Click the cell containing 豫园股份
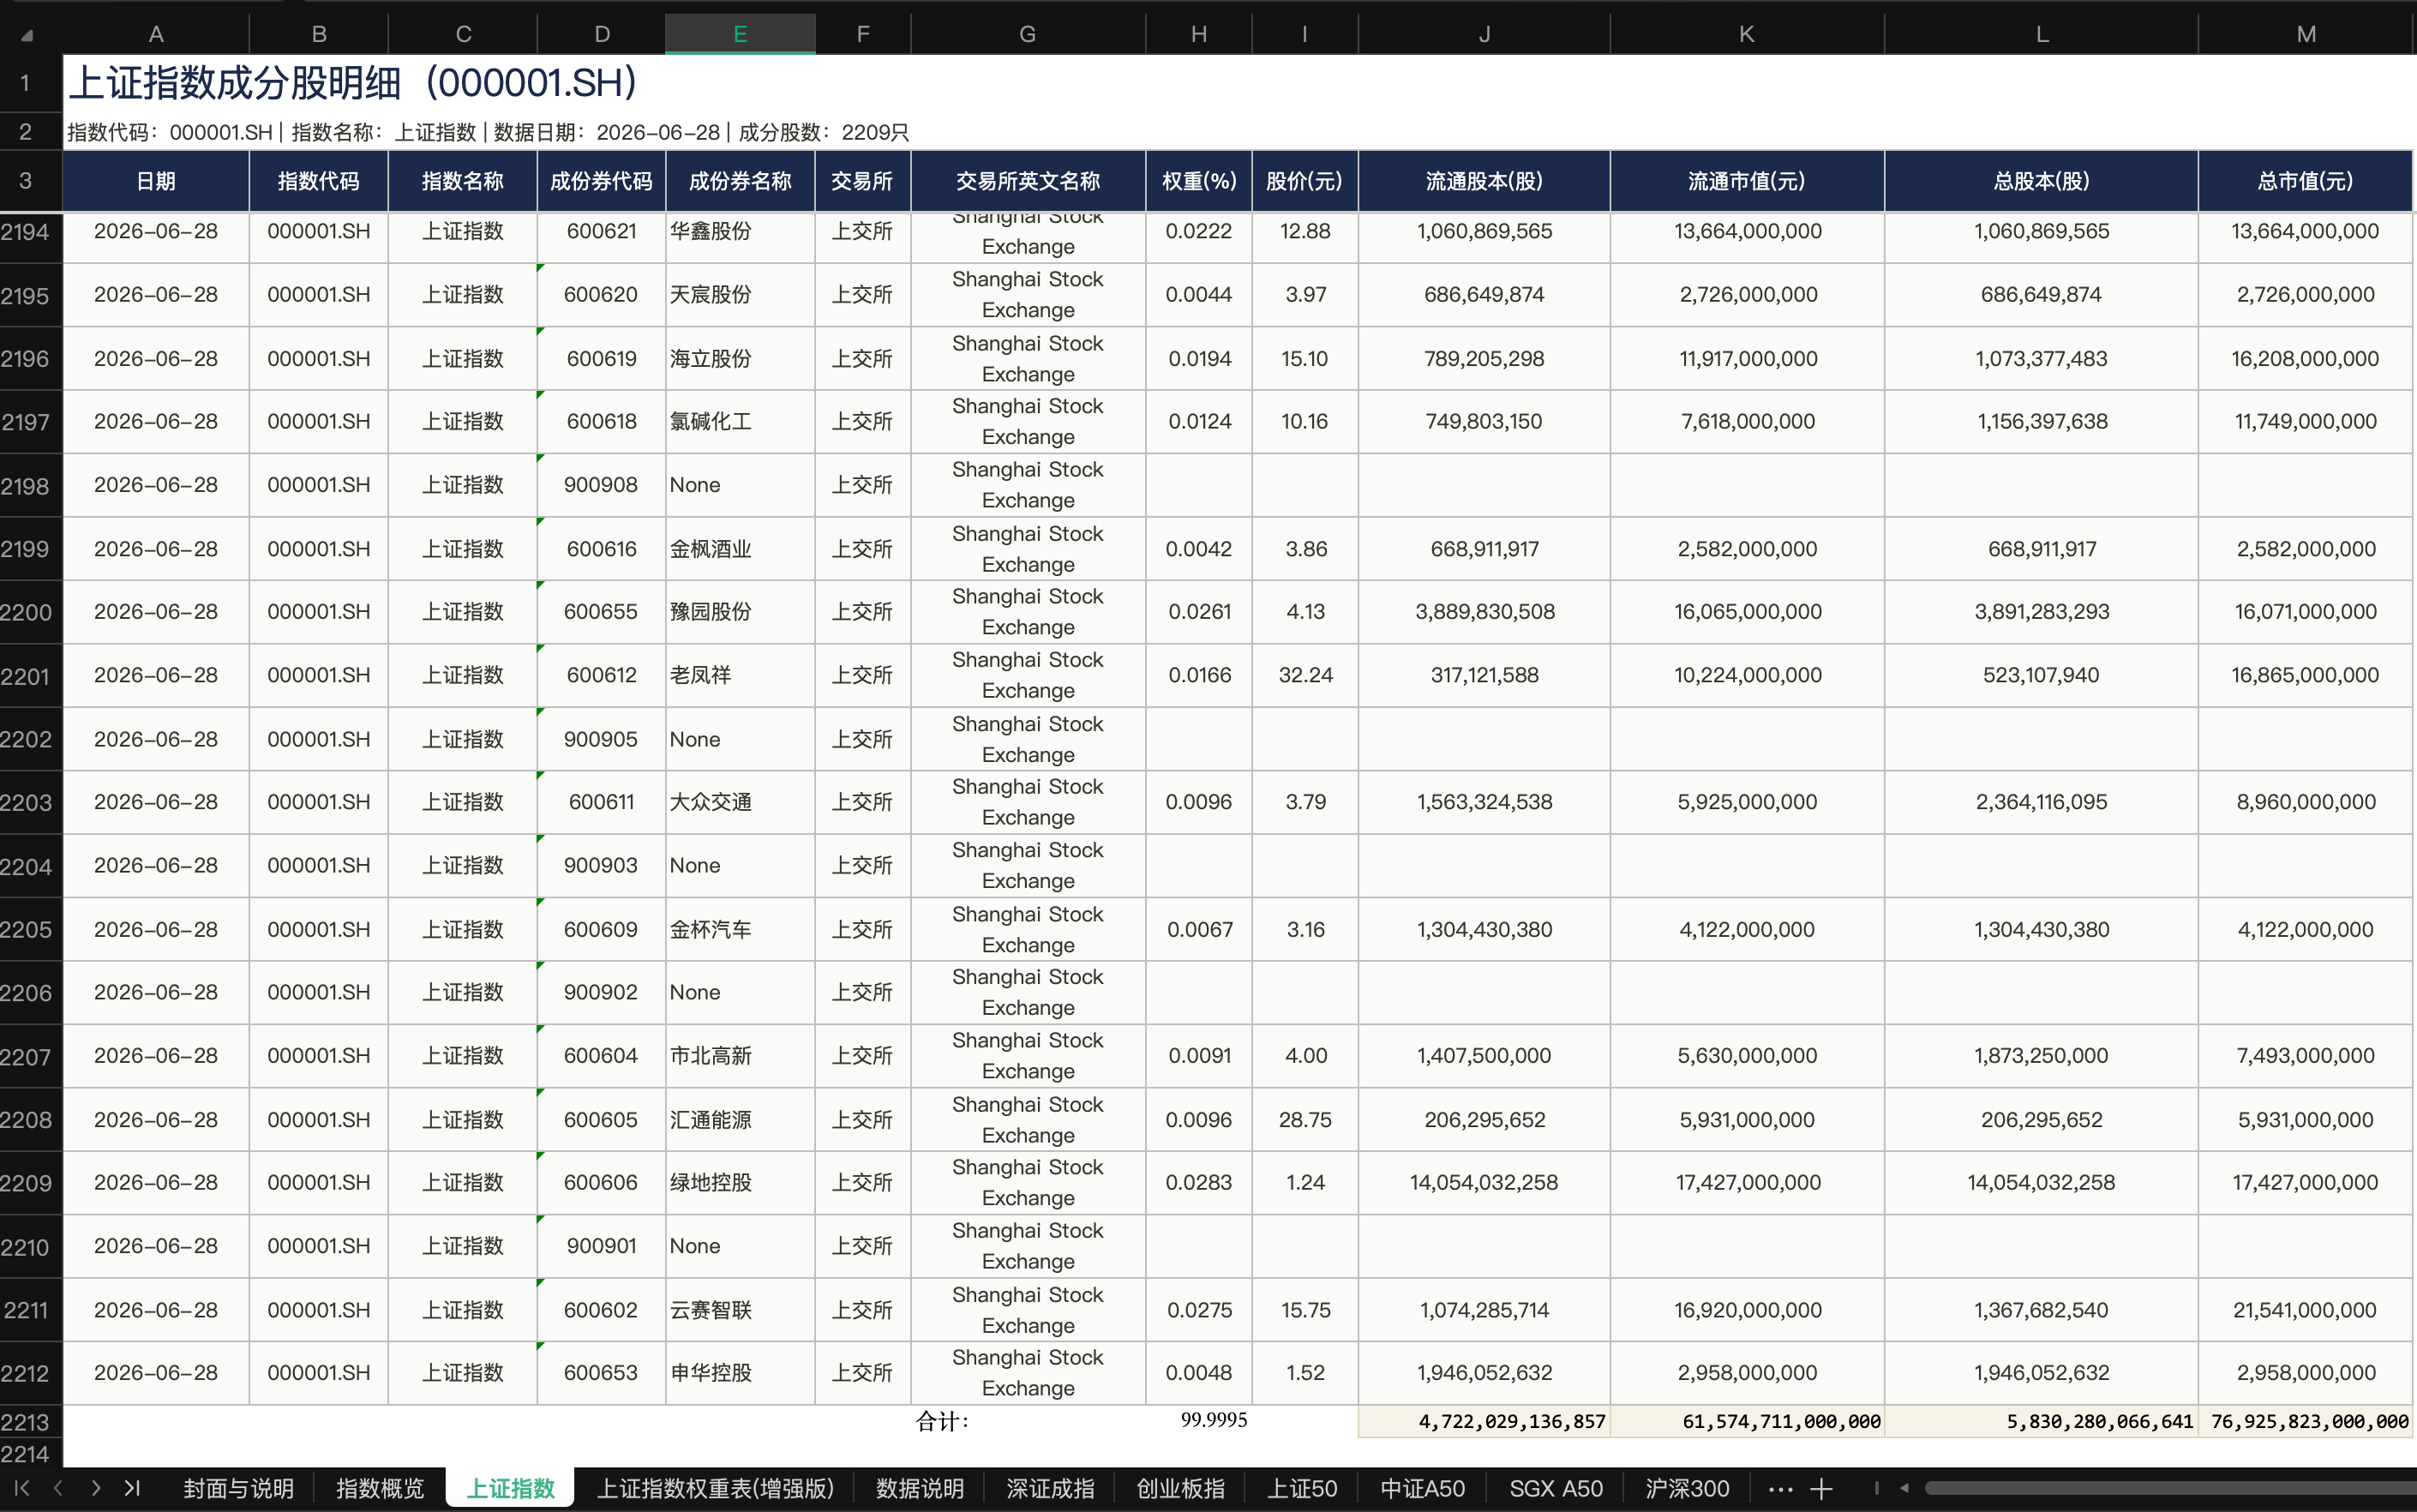The width and height of the screenshot is (2417, 1512). pyautogui.click(x=740, y=612)
